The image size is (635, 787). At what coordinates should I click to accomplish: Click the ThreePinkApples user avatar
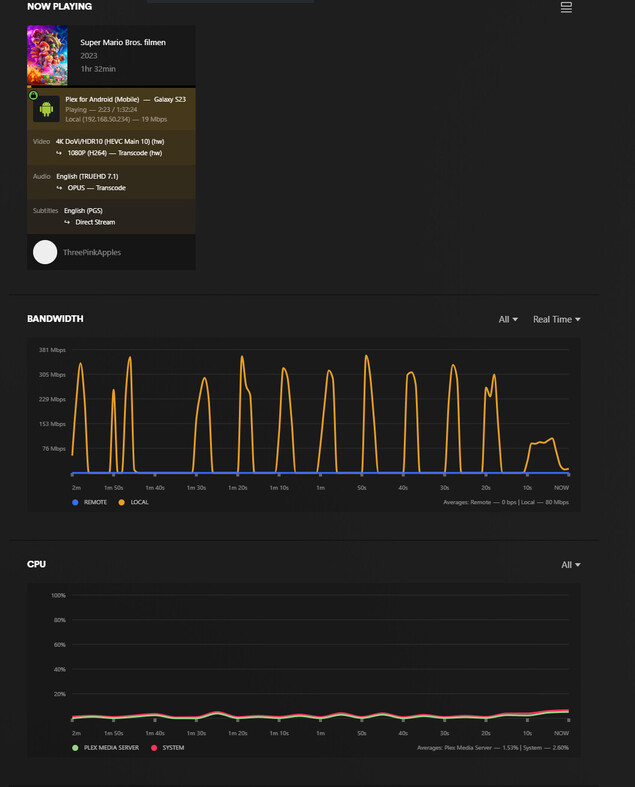(x=45, y=252)
